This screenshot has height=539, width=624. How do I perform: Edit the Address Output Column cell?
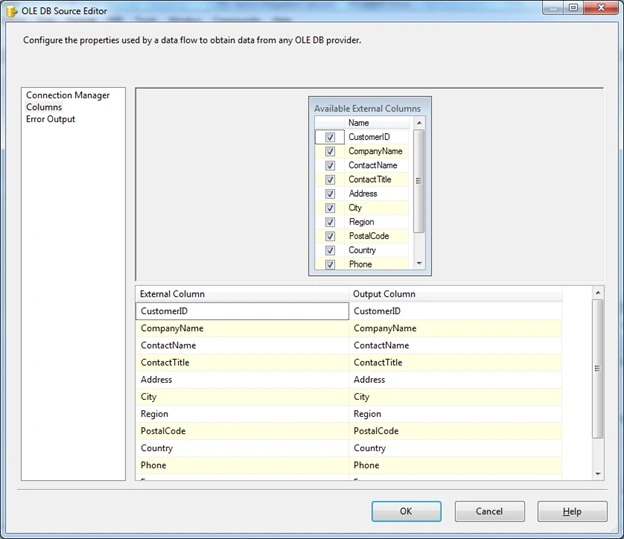pyautogui.click(x=455, y=379)
